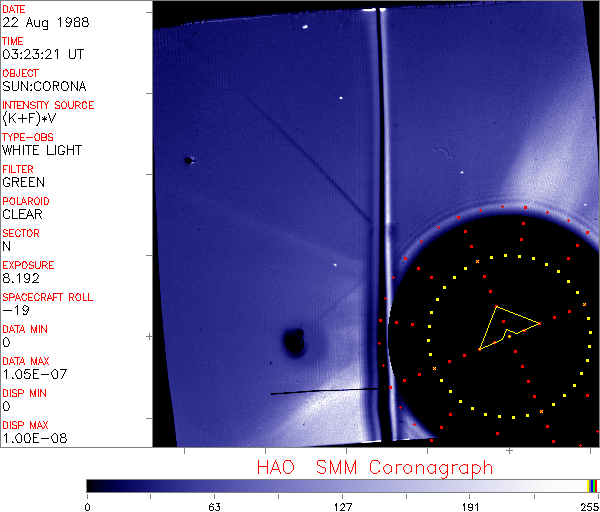Screen dimensions: 600x512
Task: Click the rainbow end of the color bar
Action: point(593,485)
